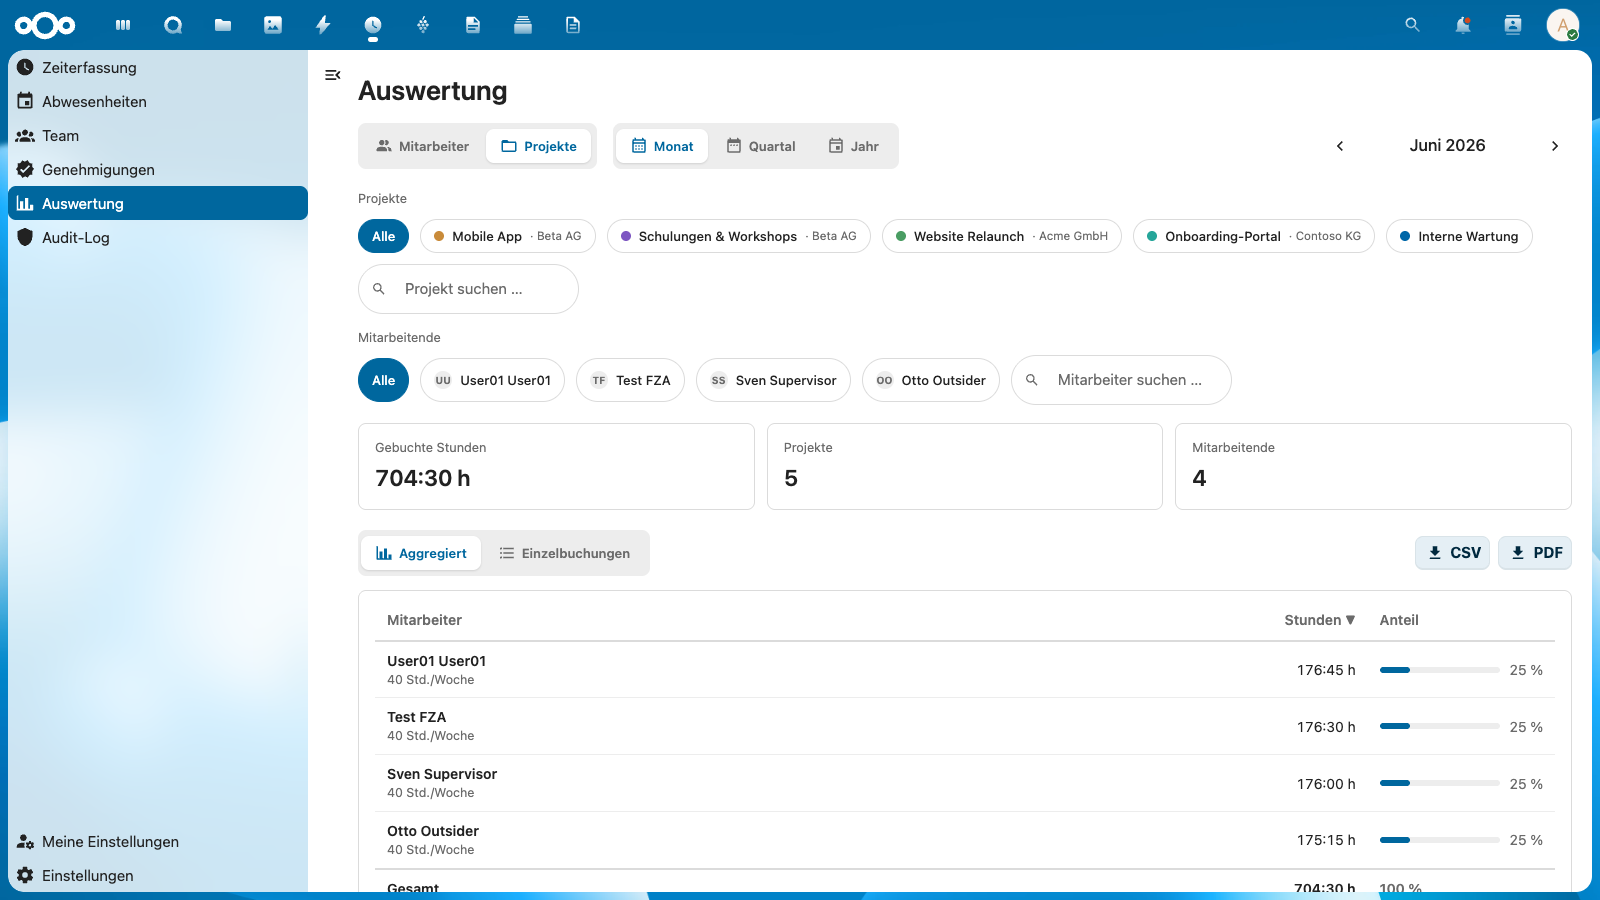Image resolution: width=1600 pixels, height=900 pixels.
Task: Filter by Schulungen & Workshops project
Action: point(739,236)
